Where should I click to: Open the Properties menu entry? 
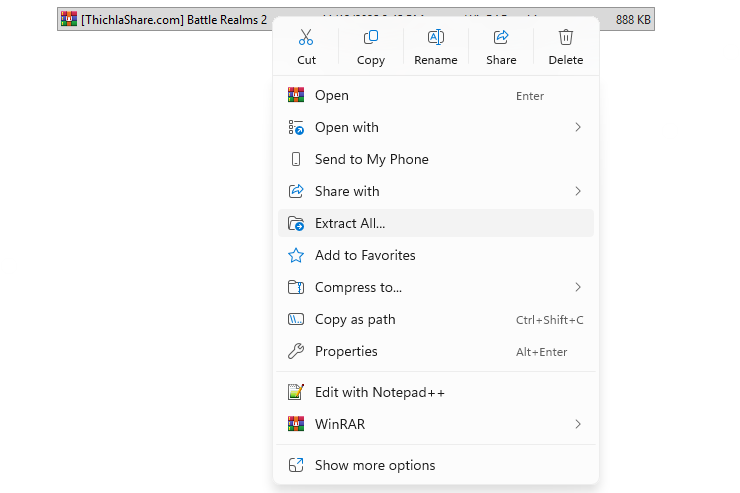tap(346, 351)
